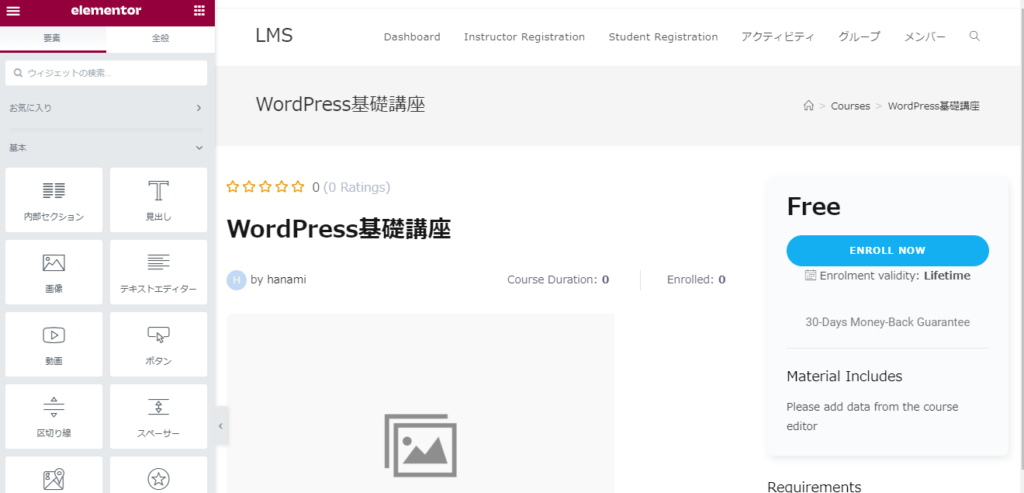This screenshot has height=493, width=1024.
Task: Click the widget search input field
Action: point(108,73)
